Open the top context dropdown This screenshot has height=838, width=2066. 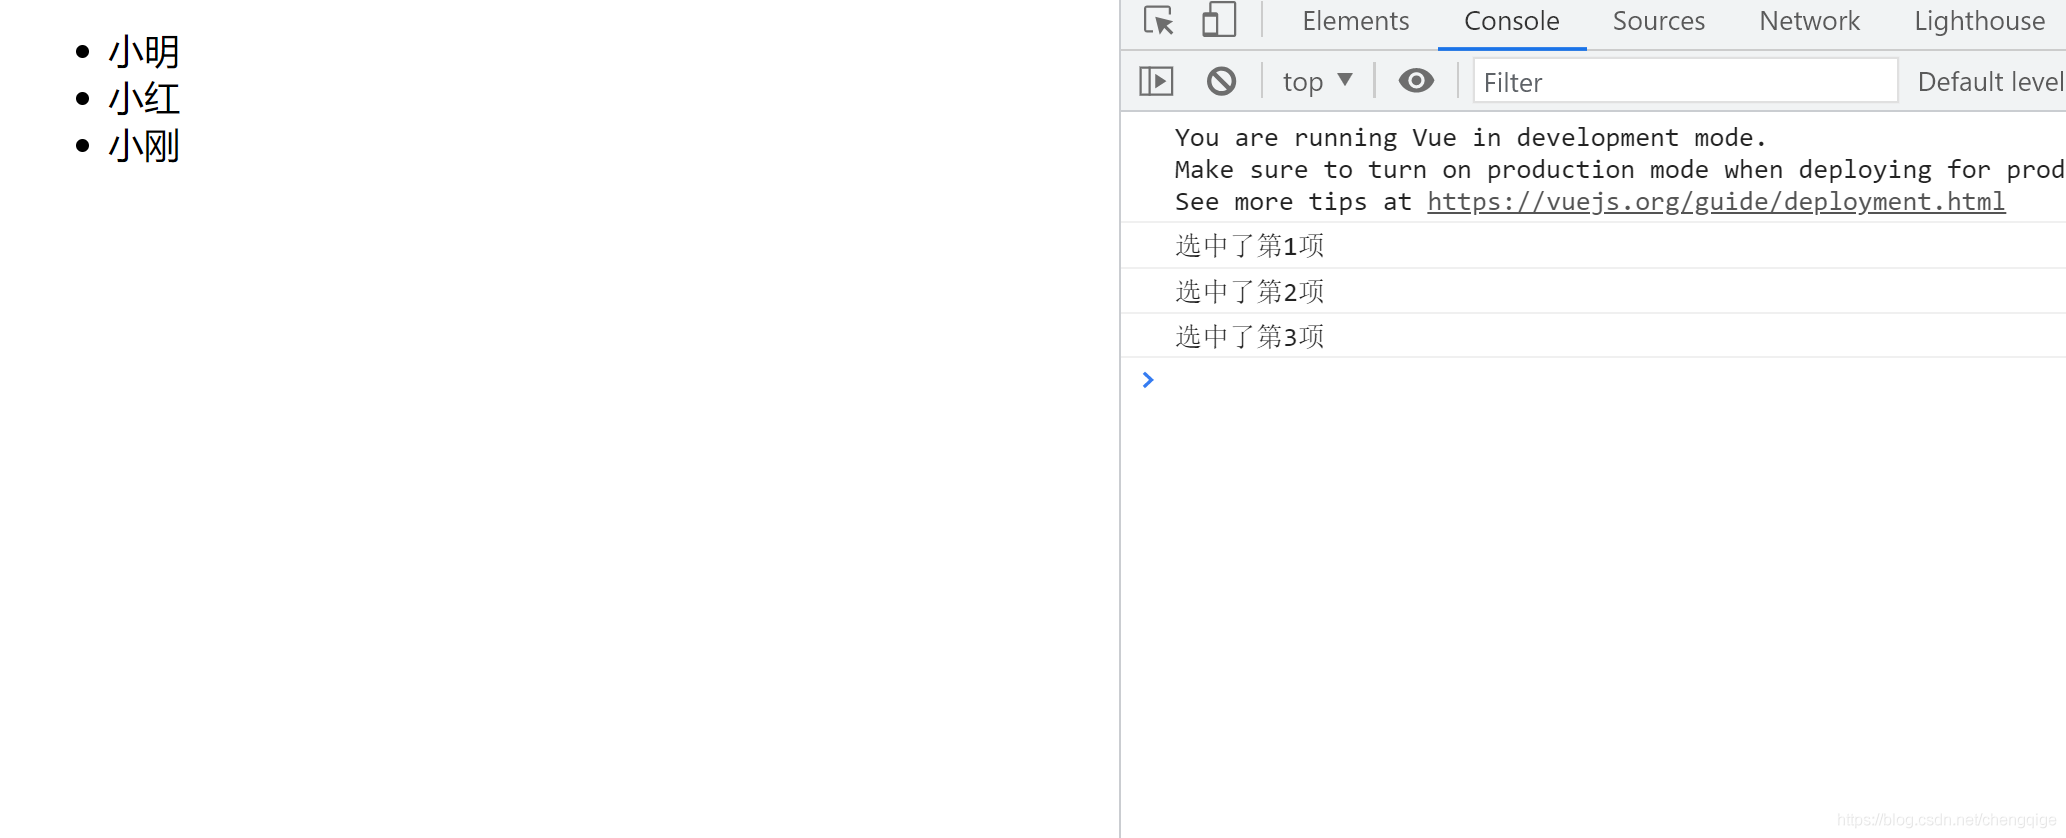(x=1317, y=82)
